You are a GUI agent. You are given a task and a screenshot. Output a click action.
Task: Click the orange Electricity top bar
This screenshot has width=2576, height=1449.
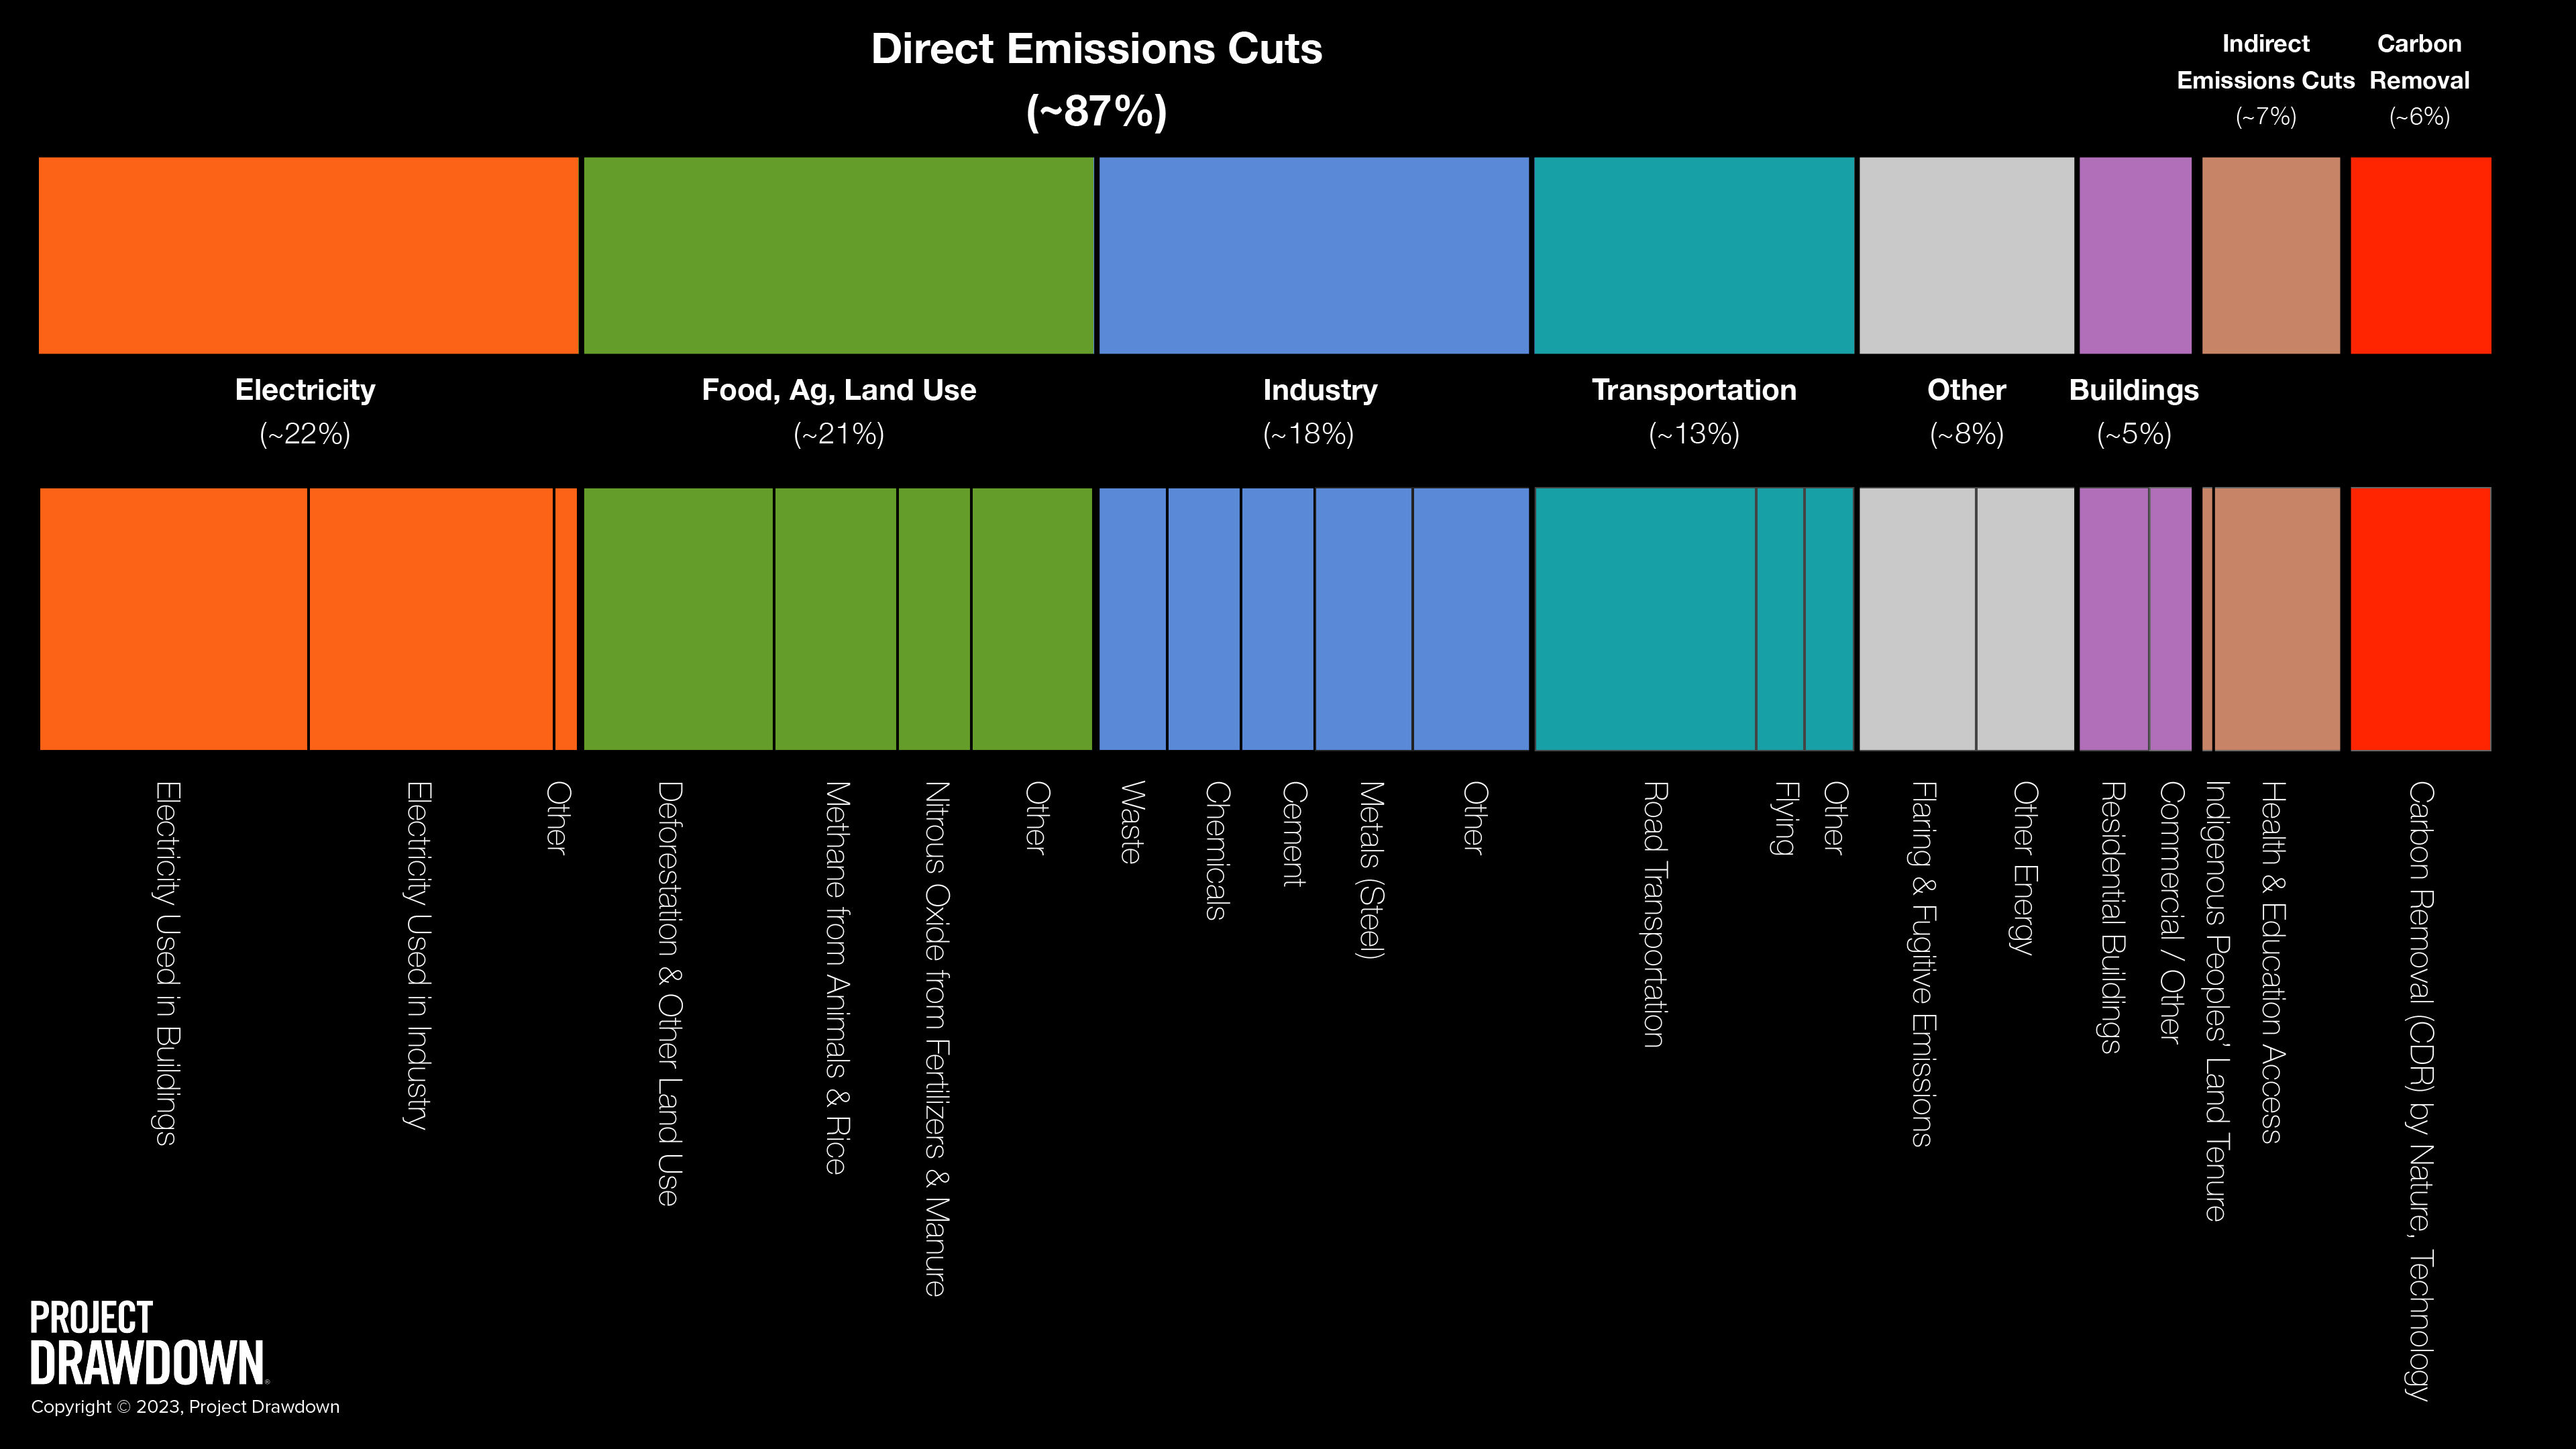tap(308, 255)
